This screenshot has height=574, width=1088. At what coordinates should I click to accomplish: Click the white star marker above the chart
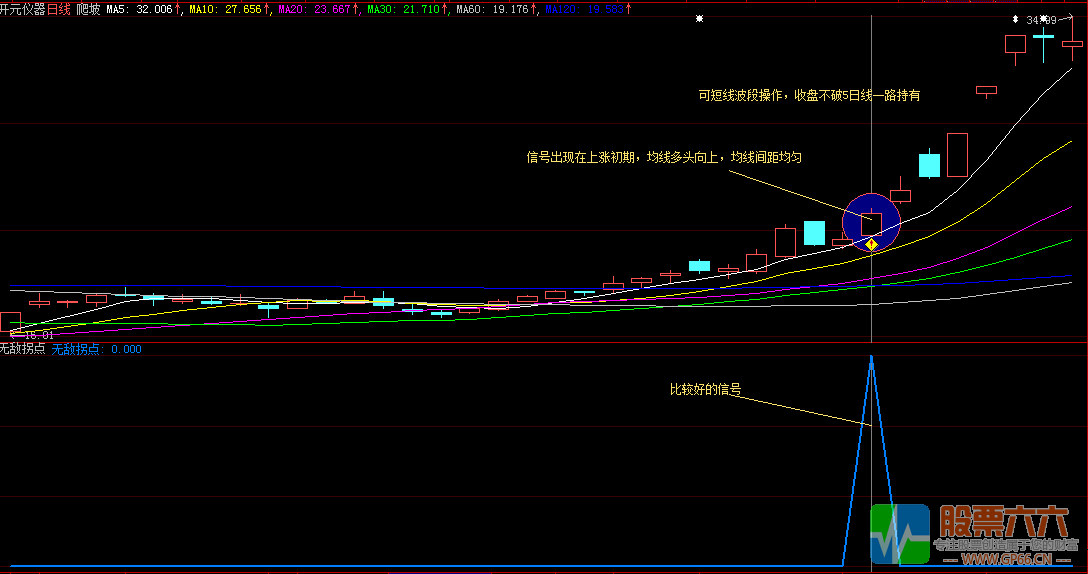tap(699, 19)
